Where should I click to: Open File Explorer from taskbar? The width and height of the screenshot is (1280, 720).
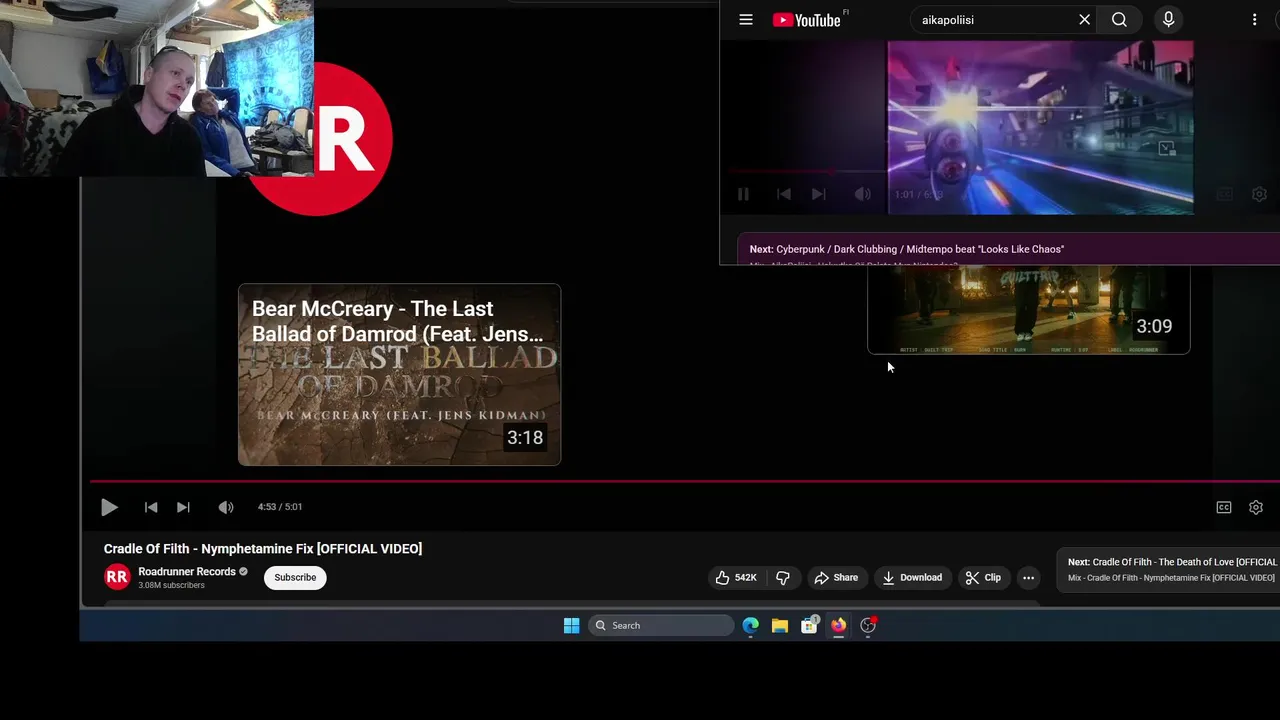point(780,625)
